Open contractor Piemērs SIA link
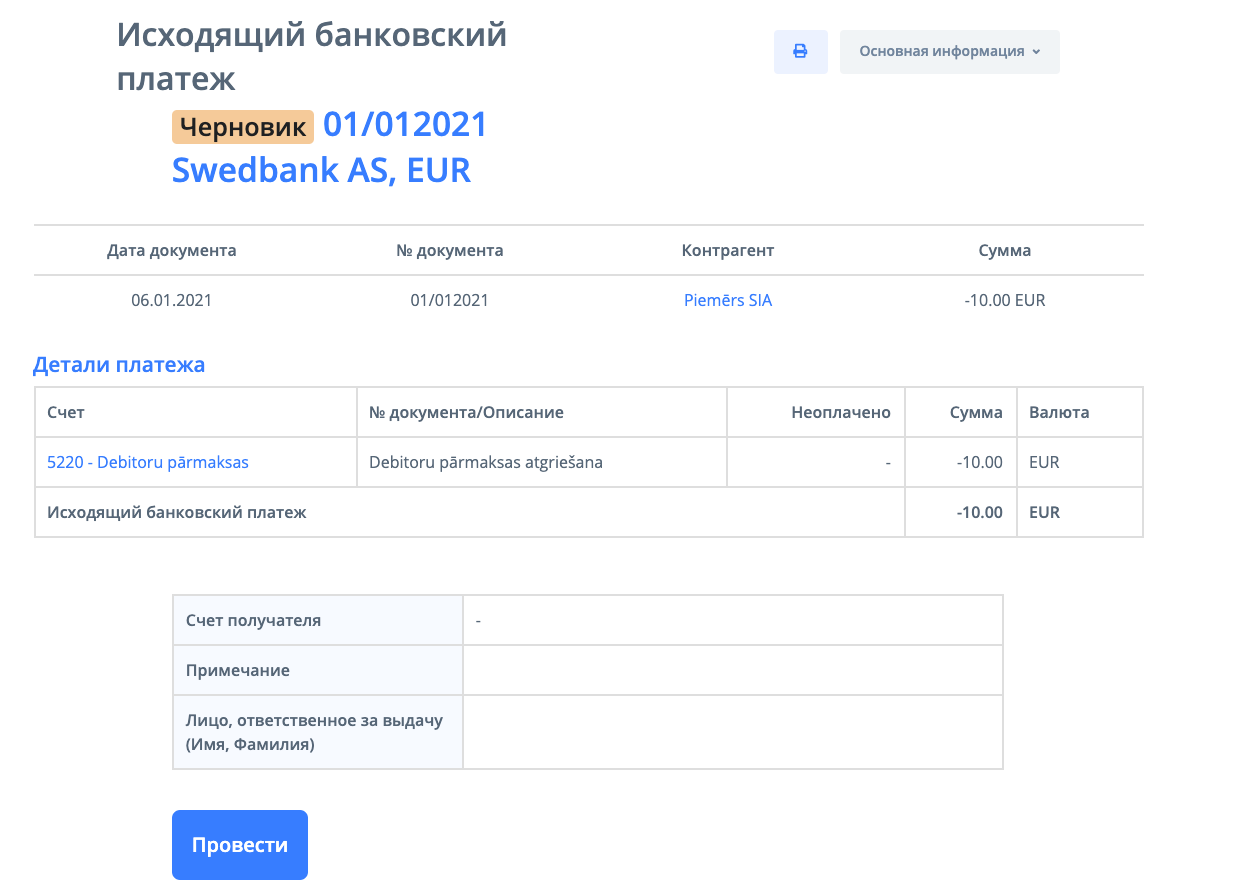 coord(728,300)
